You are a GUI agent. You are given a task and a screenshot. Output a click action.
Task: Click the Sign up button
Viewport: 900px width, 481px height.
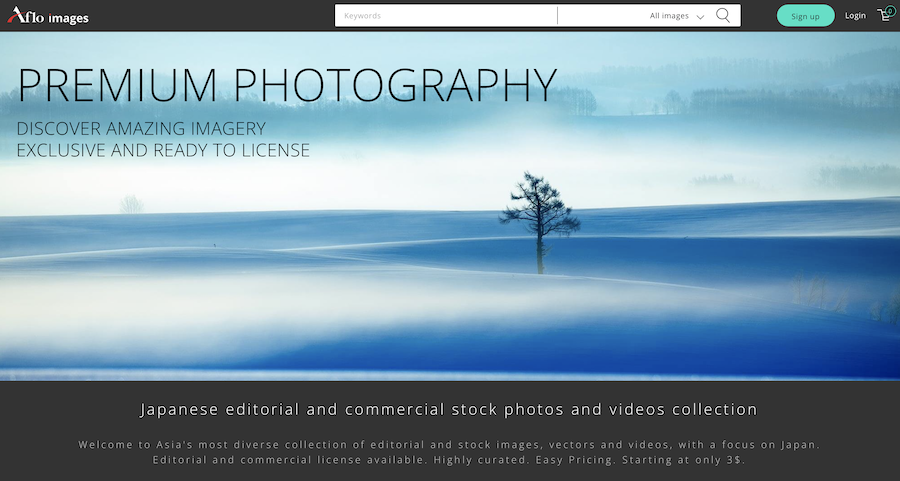(805, 15)
